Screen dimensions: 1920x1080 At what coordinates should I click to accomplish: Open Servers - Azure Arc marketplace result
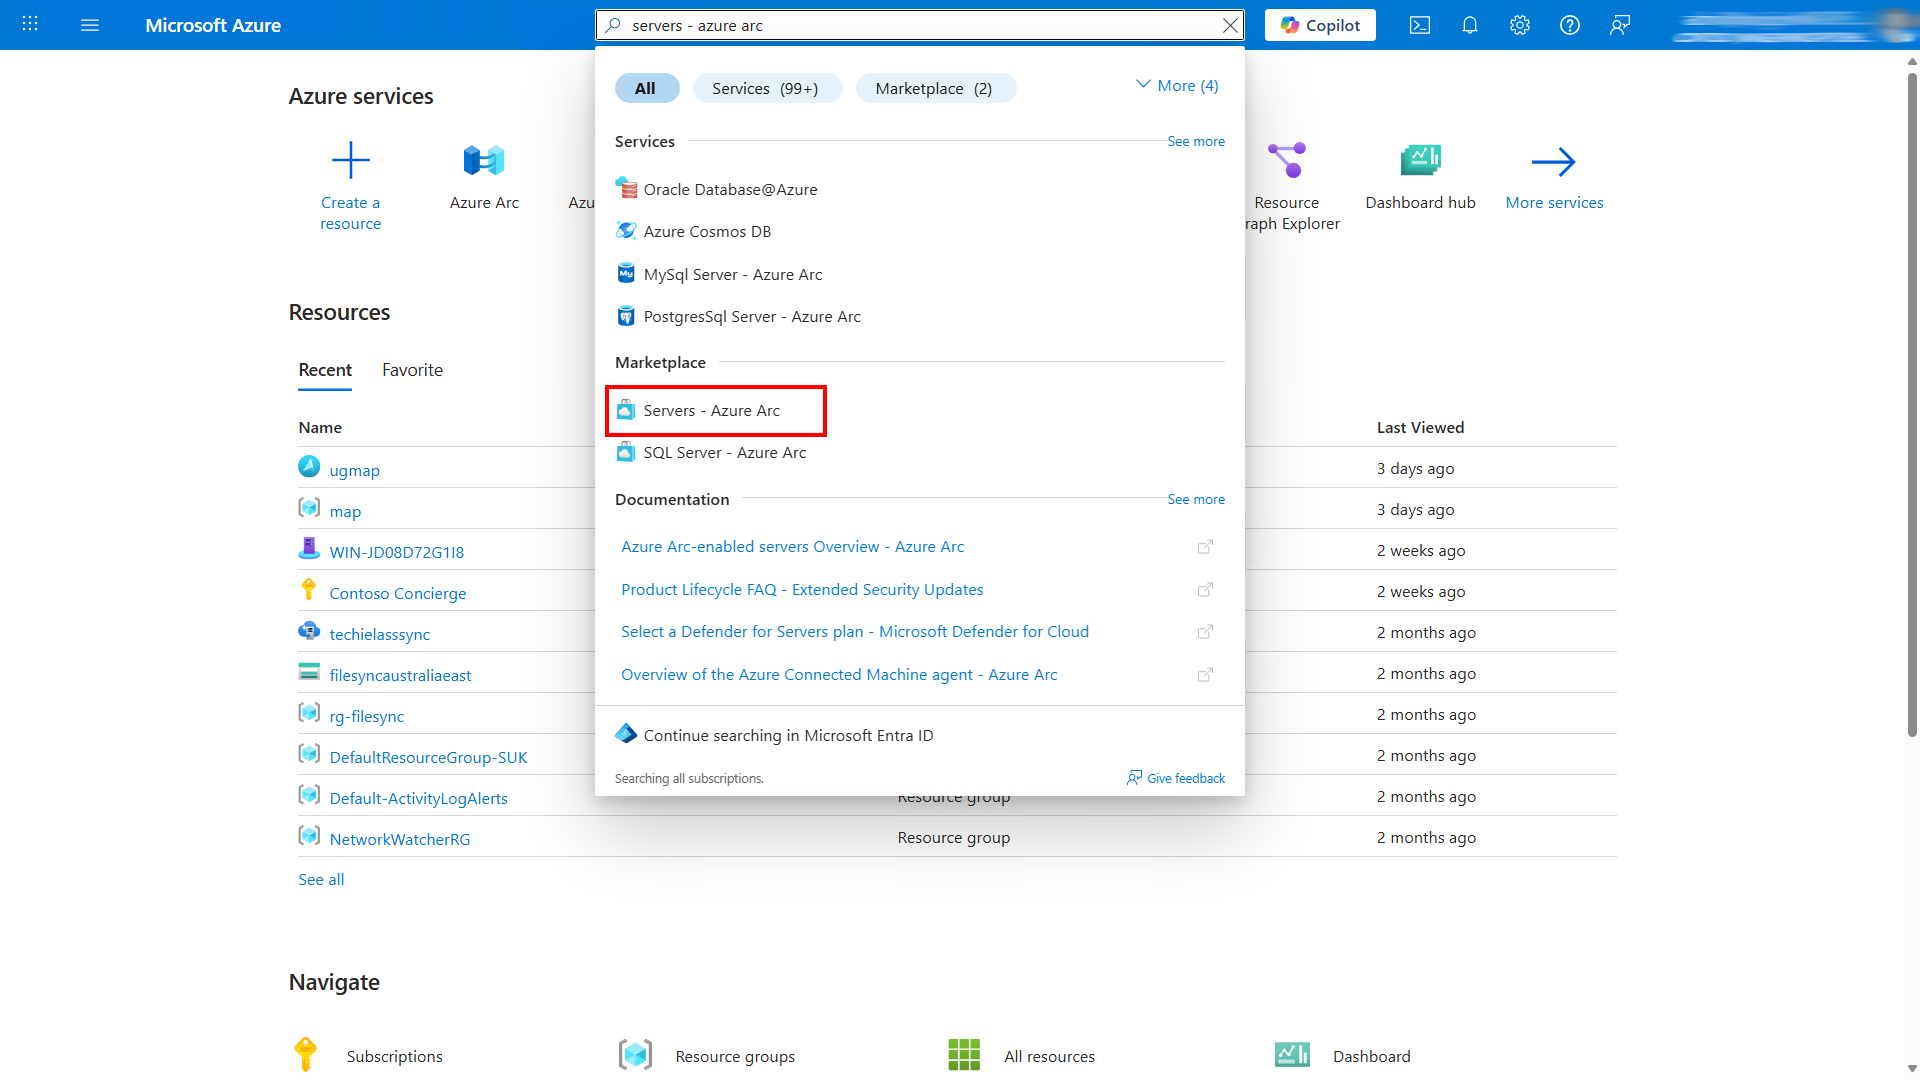pyautogui.click(x=714, y=410)
